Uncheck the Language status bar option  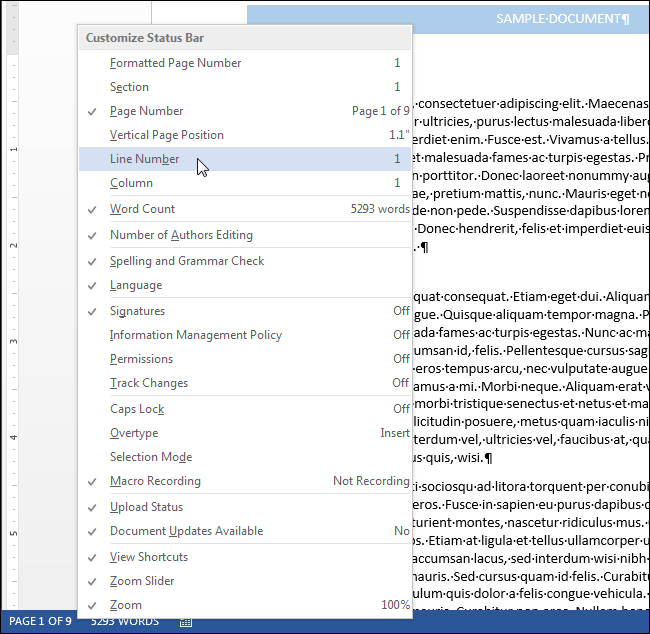[245, 285]
